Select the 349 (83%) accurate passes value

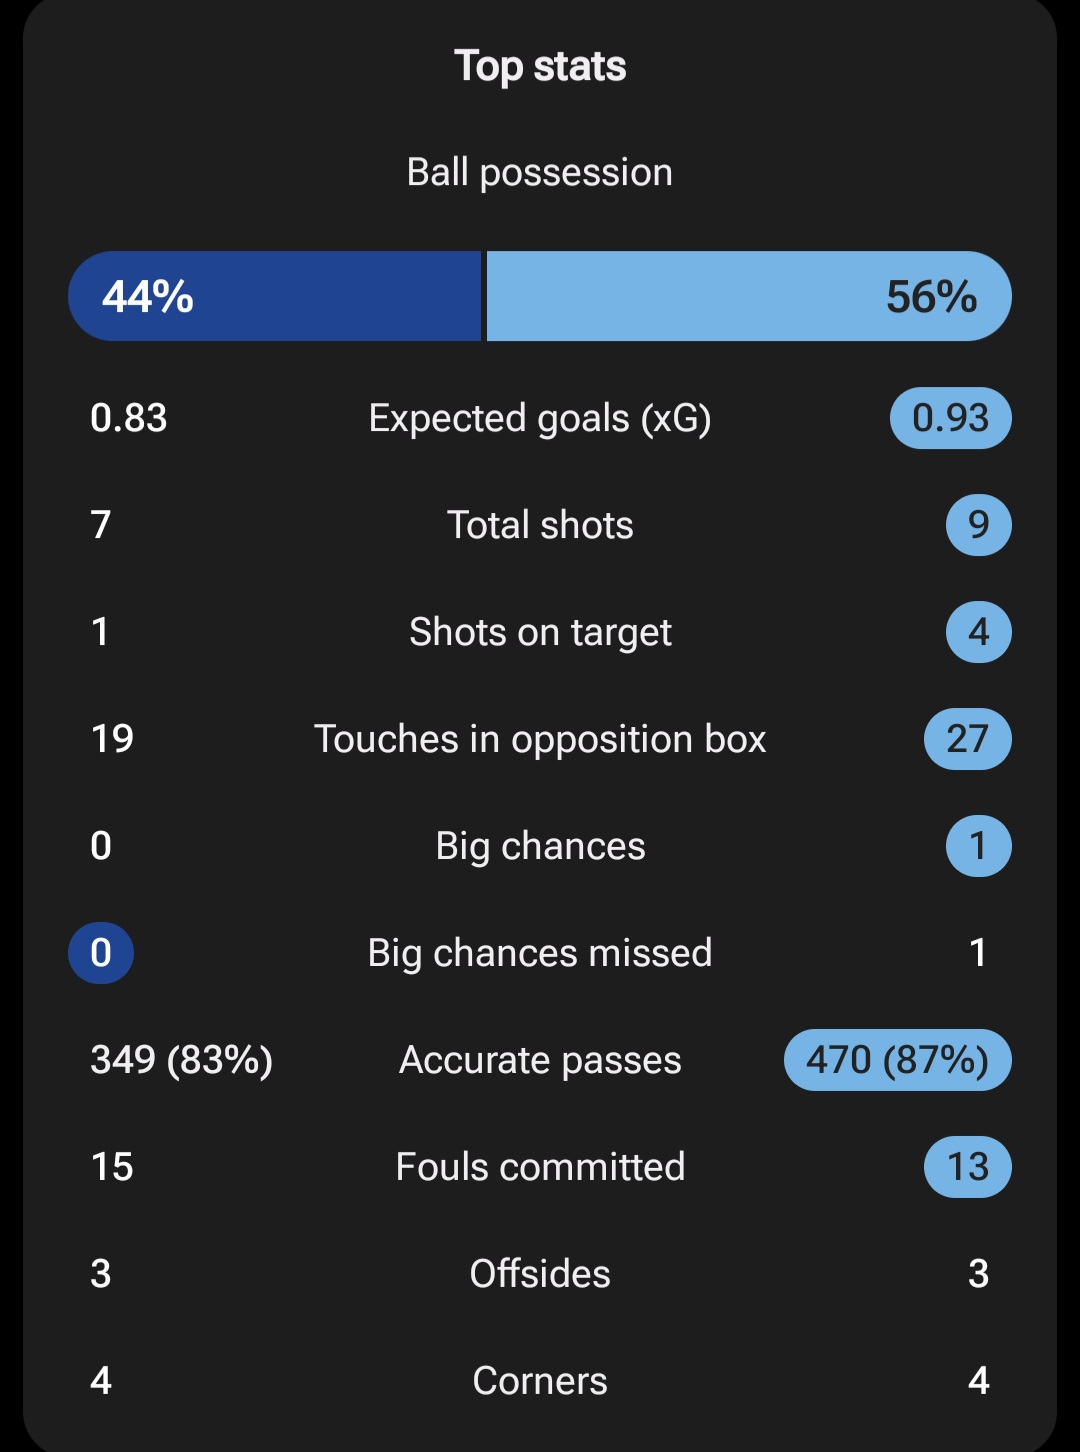[x=182, y=1060]
